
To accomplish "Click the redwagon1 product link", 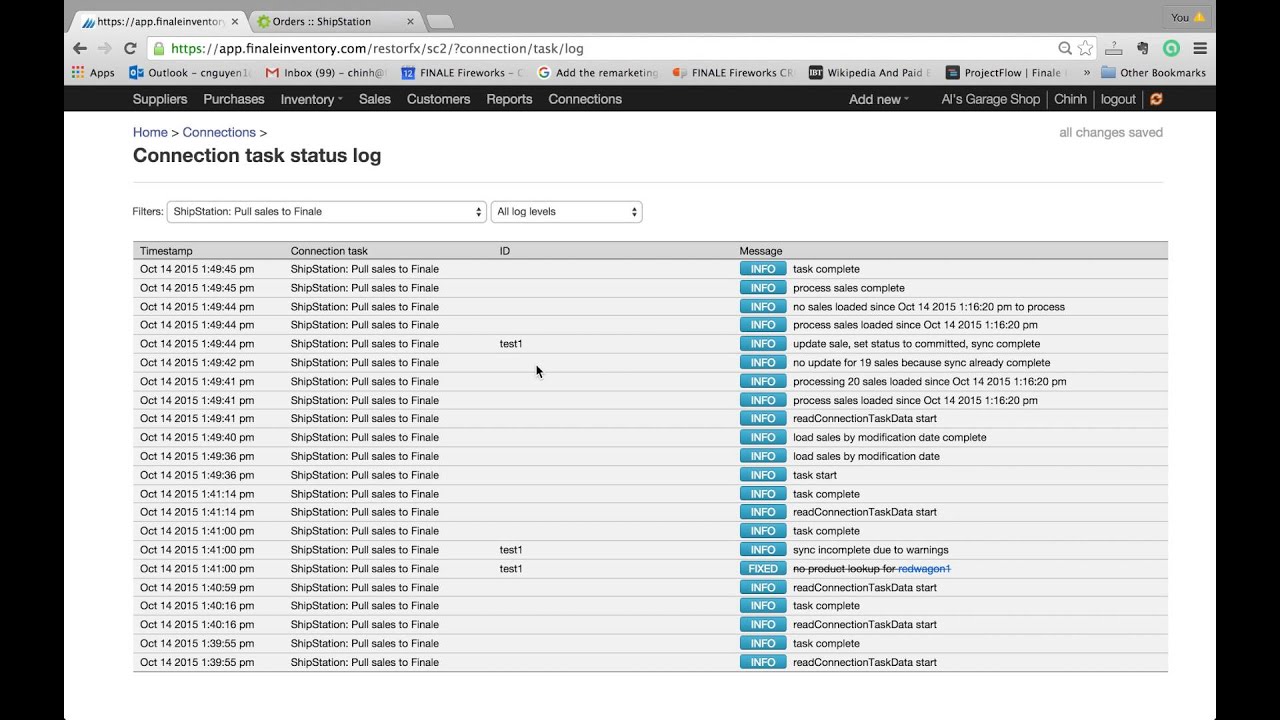I will pos(924,569).
